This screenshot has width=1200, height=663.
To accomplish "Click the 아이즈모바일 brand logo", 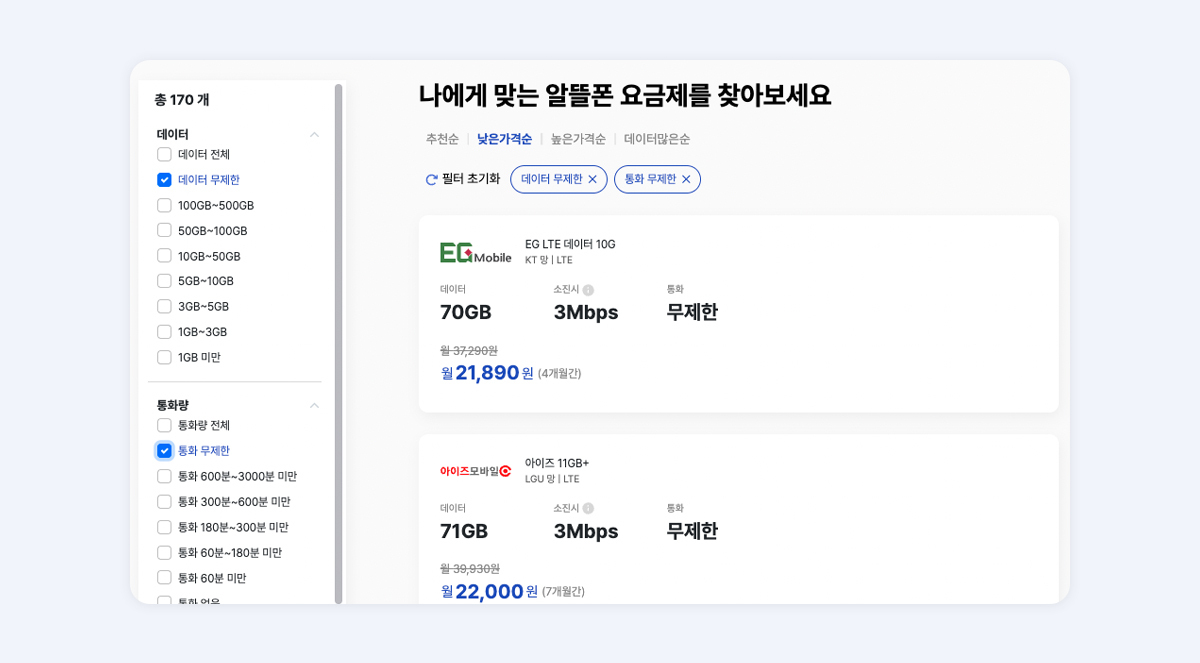I will coord(477,469).
